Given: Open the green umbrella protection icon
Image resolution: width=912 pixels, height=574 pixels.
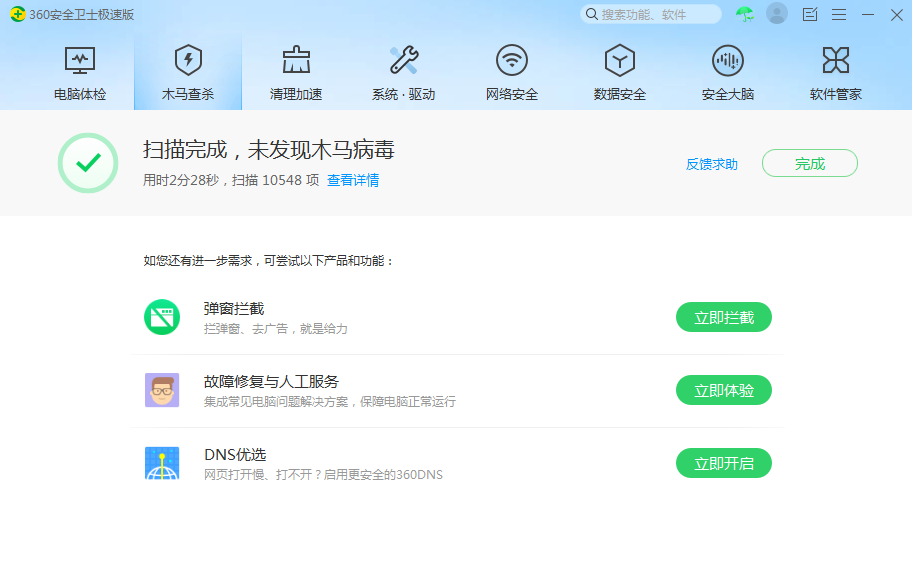Looking at the screenshot, I should [744, 14].
